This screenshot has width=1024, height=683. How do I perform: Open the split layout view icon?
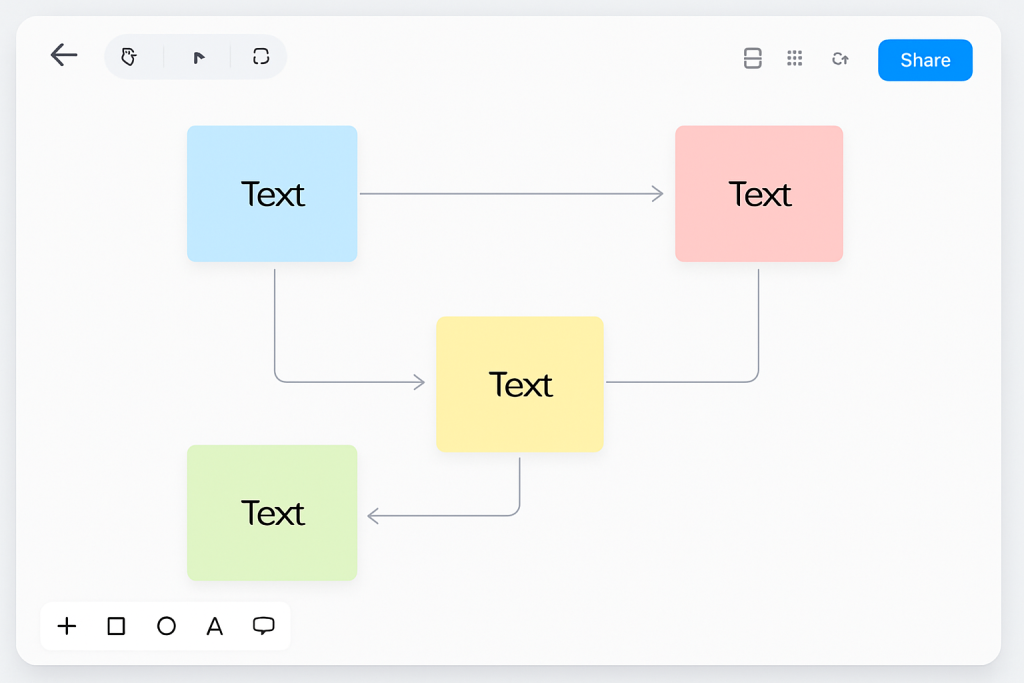[752, 58]
